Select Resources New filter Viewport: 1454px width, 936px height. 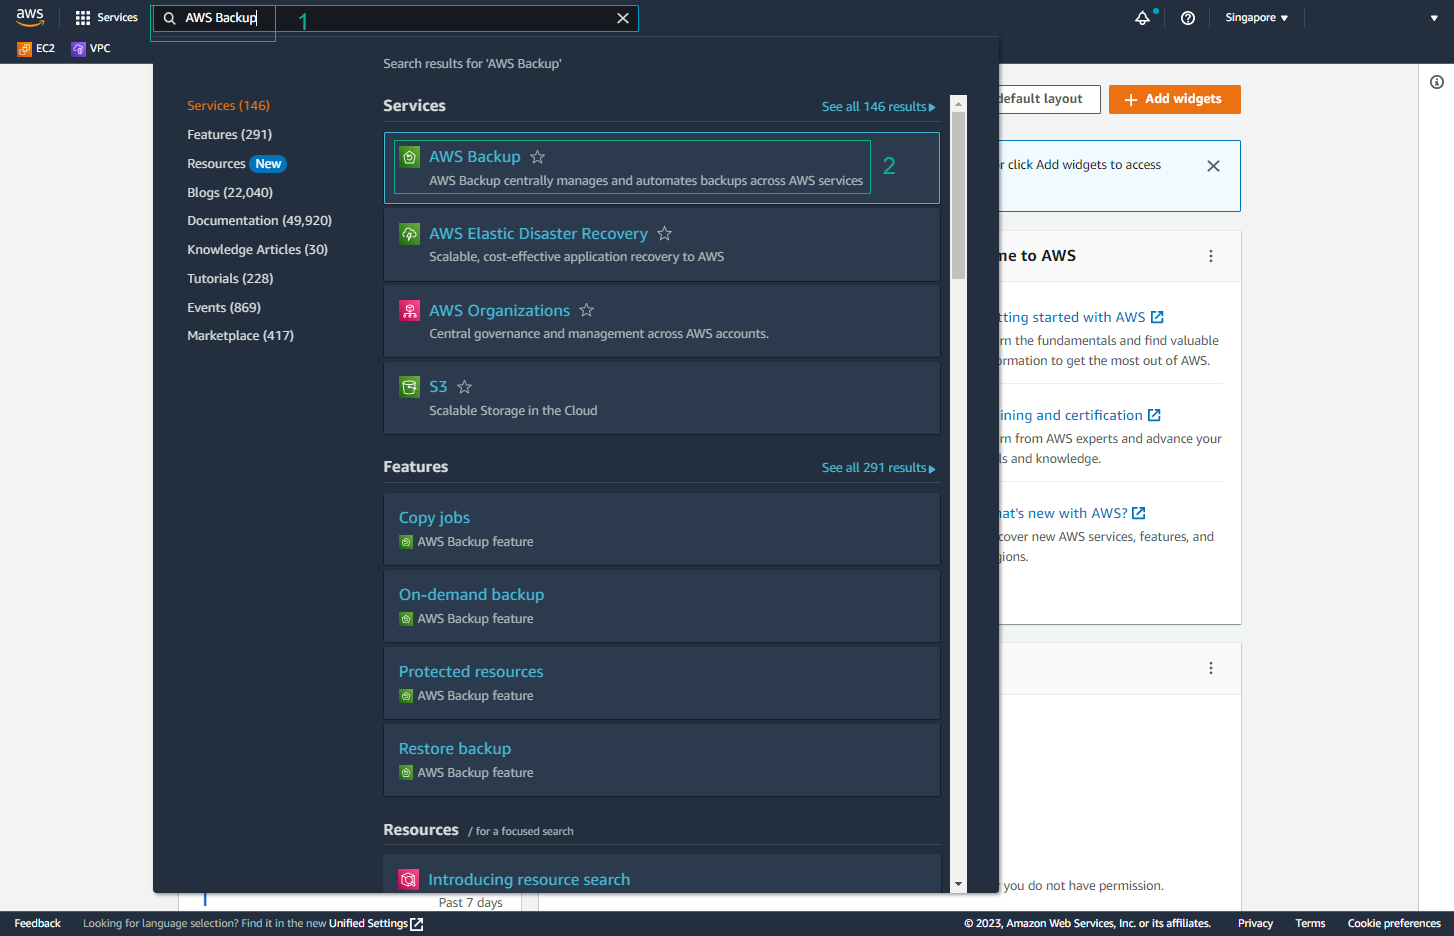(236, 163)
